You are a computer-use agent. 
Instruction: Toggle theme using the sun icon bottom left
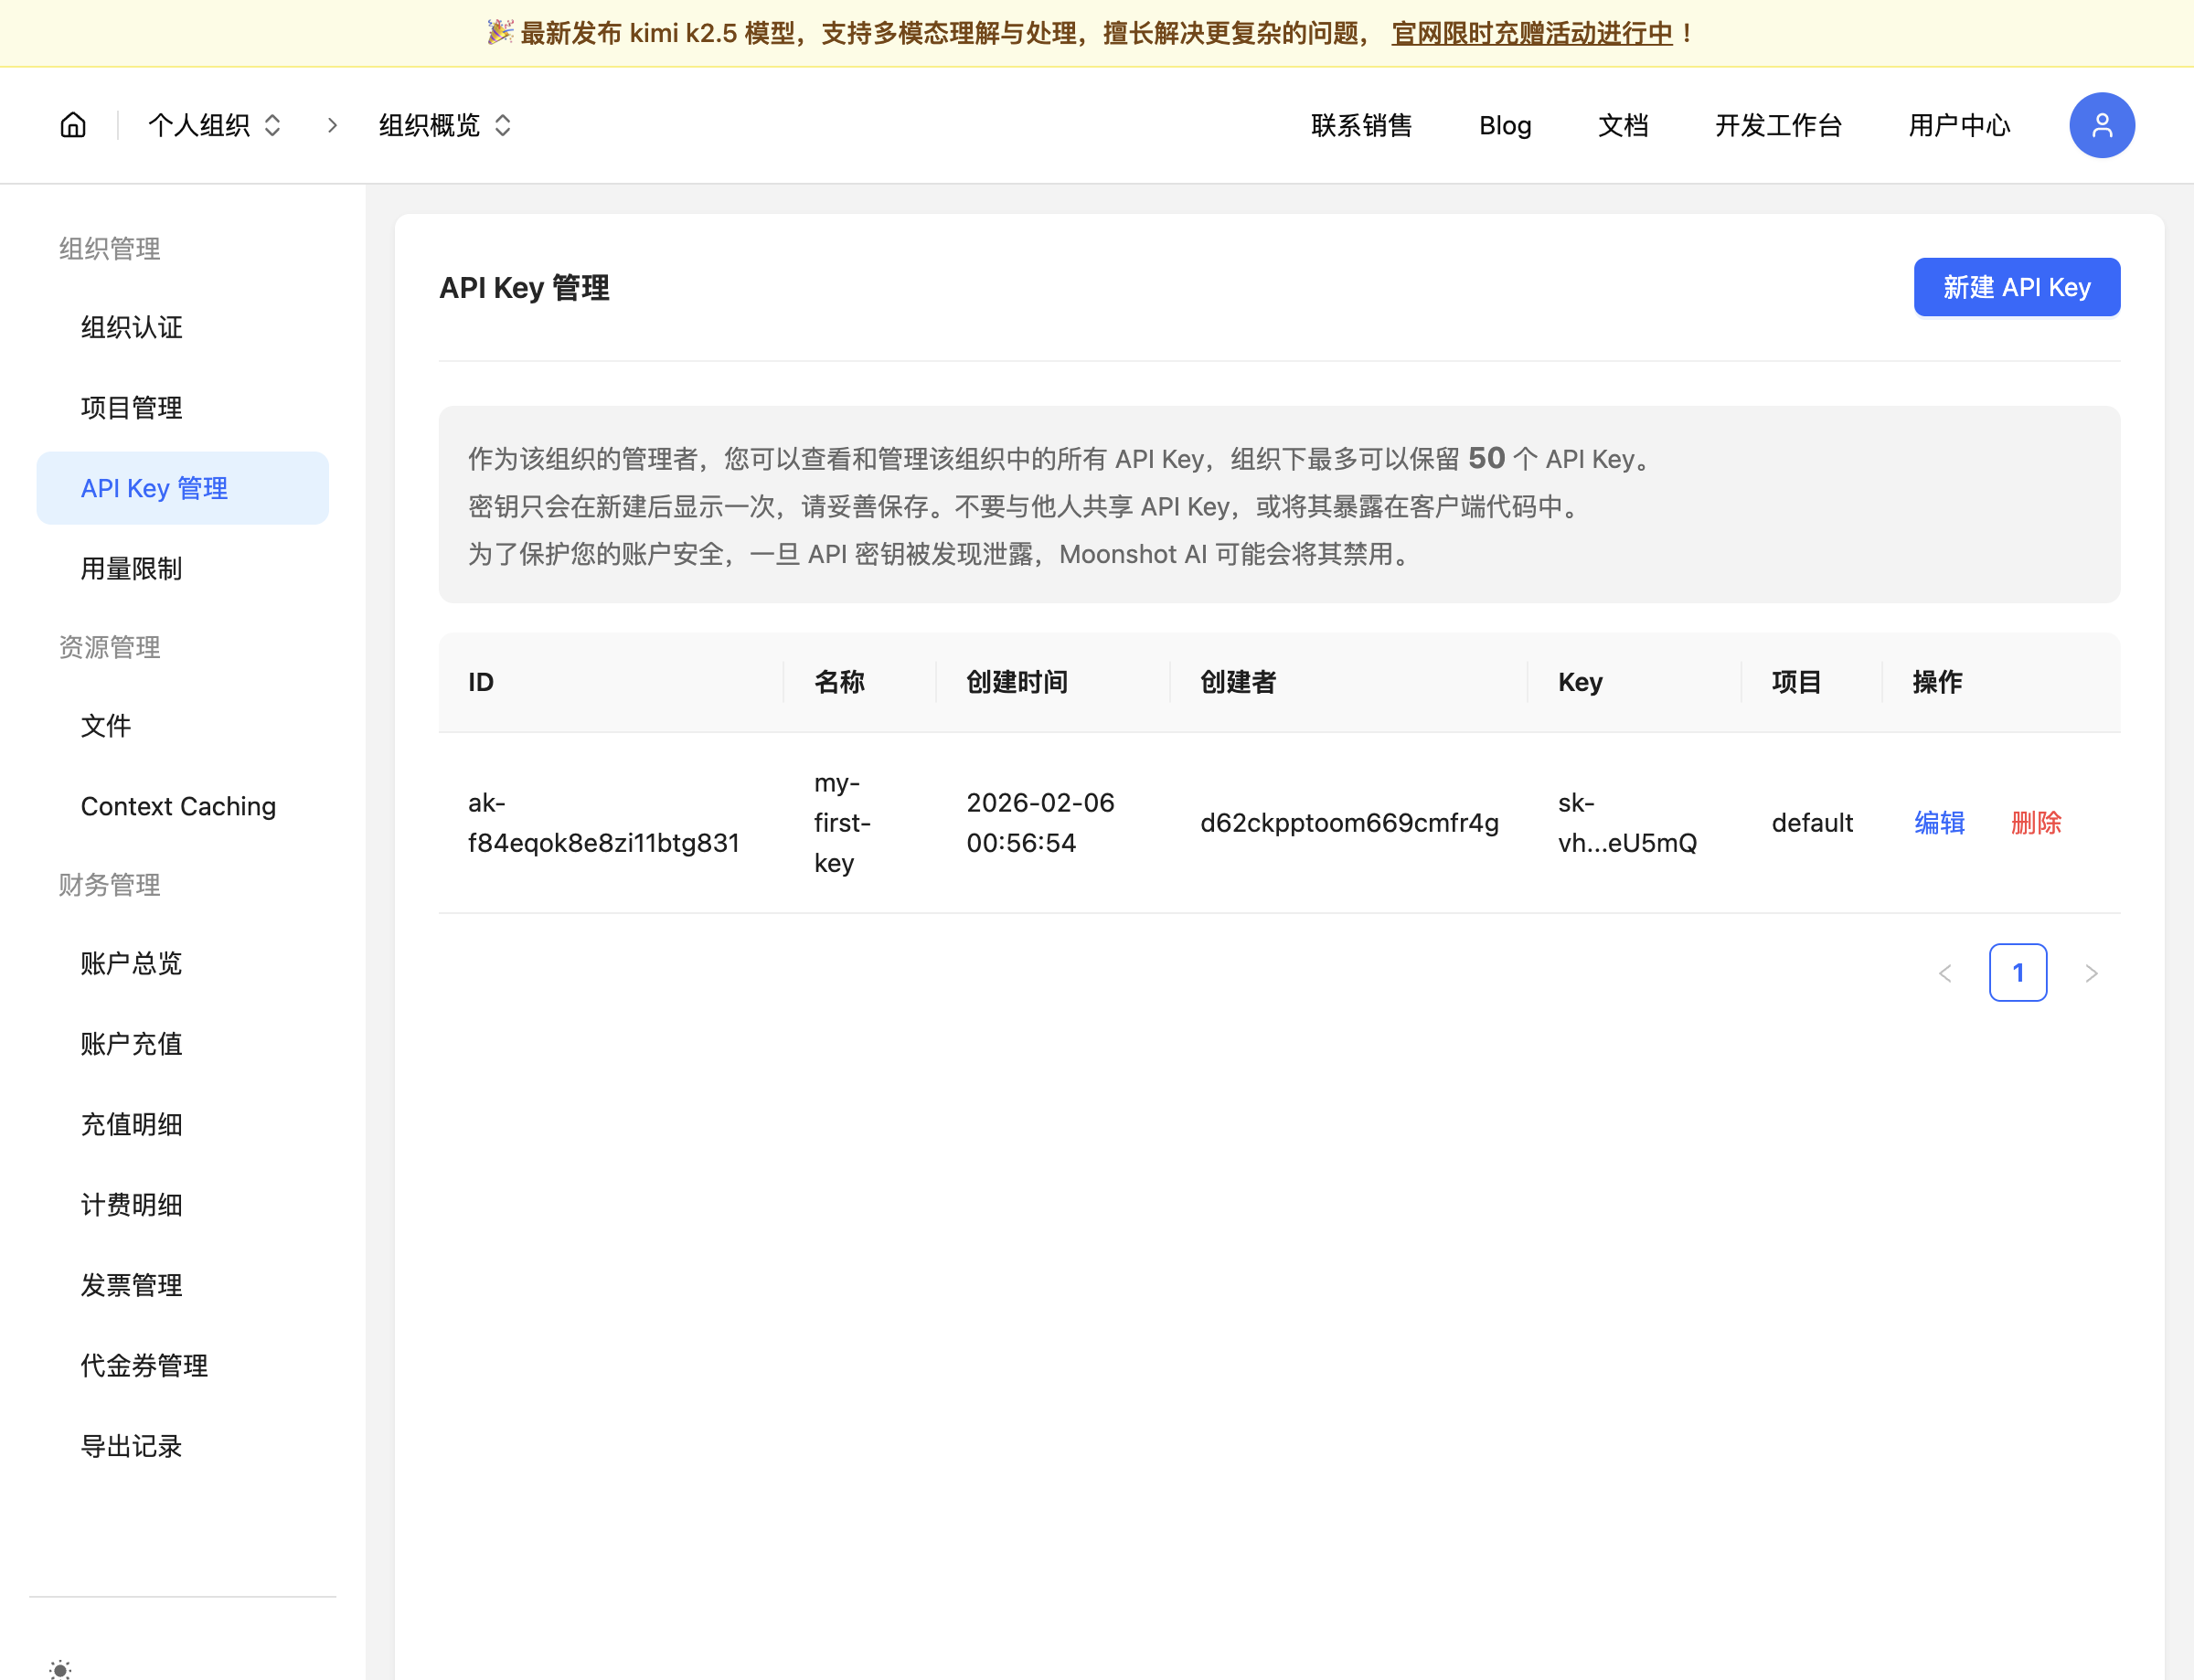click(x=60, y=1668)
